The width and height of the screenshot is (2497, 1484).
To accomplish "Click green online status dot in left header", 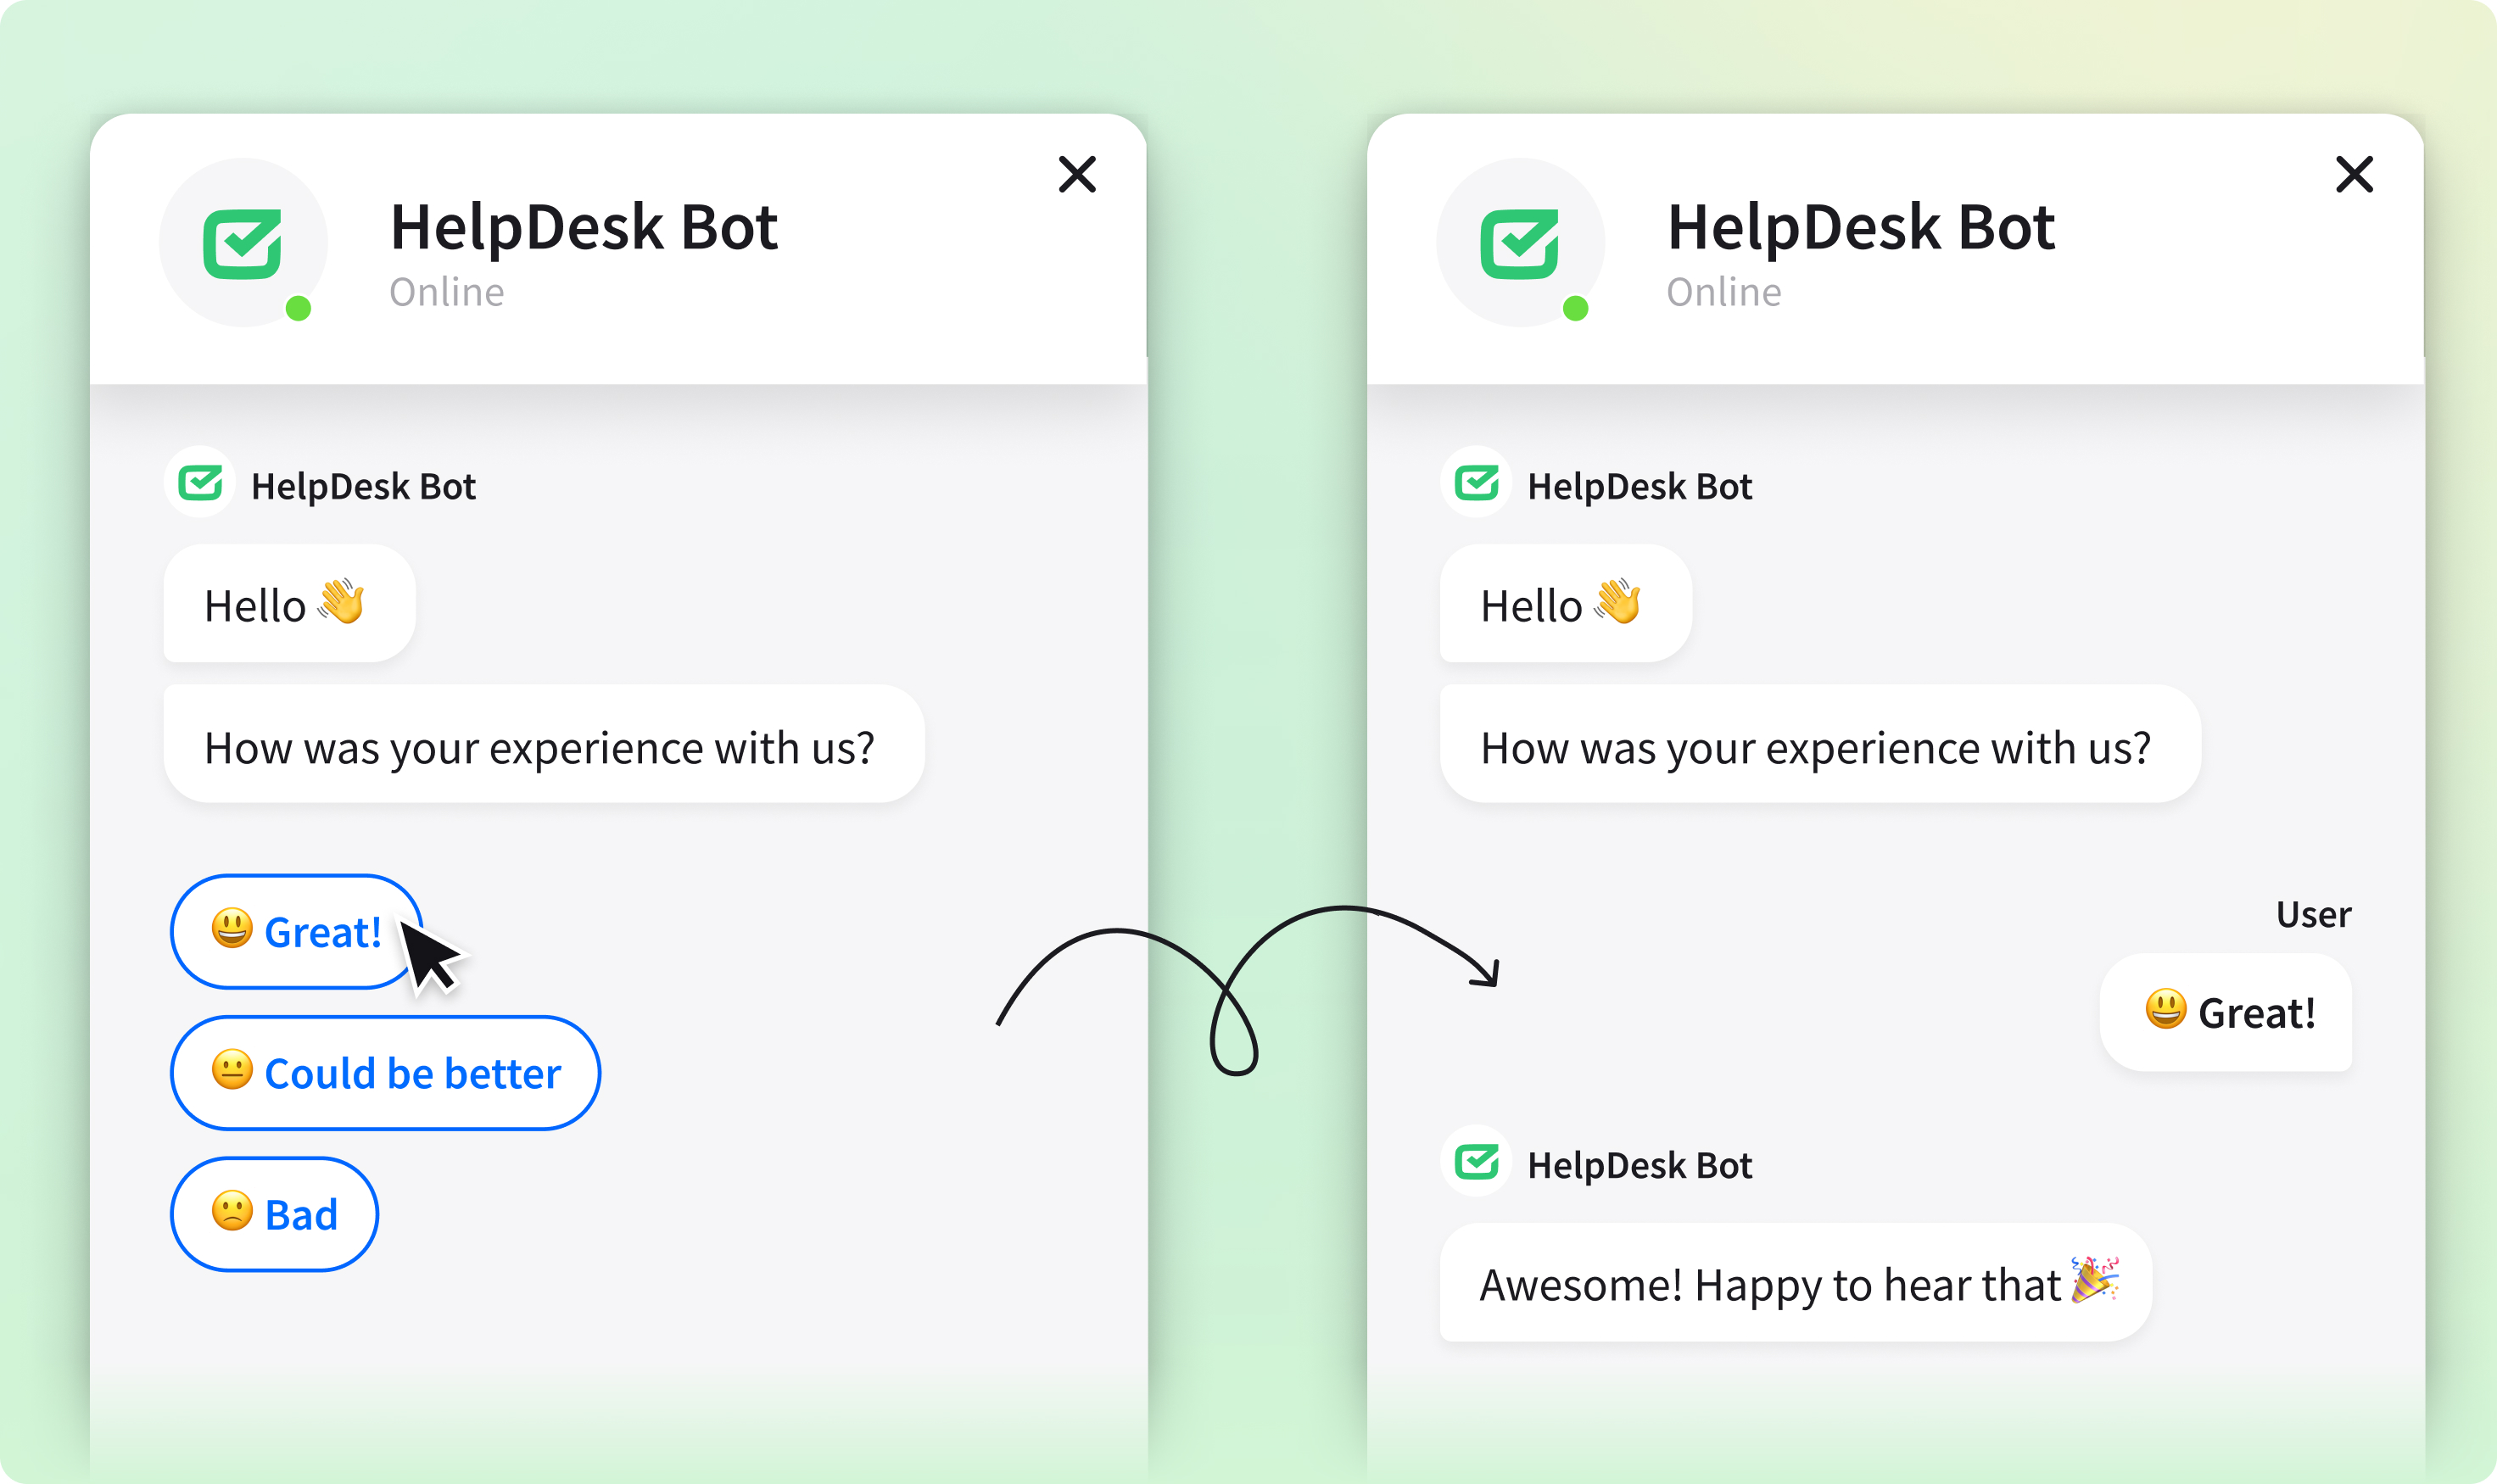I will pyautogui.click(x=298, y=308).
